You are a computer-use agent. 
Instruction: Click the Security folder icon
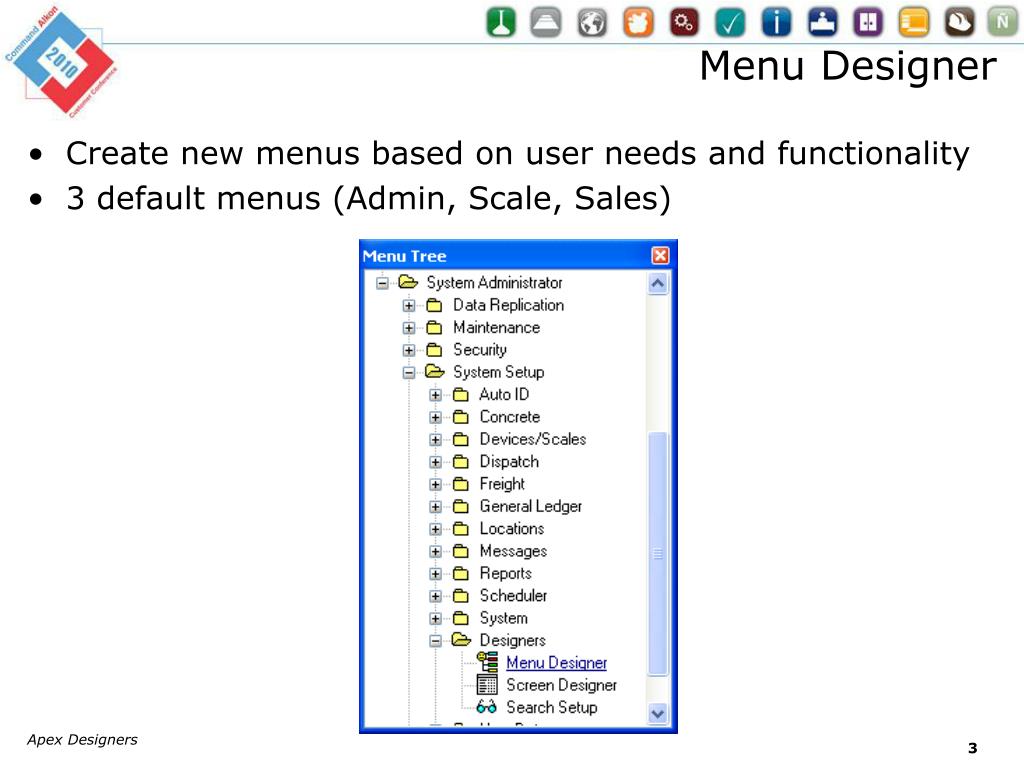(434, 349)
